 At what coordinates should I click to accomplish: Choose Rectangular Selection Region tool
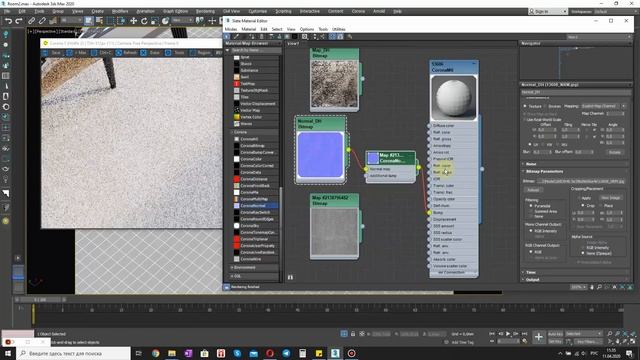(110, 20)
